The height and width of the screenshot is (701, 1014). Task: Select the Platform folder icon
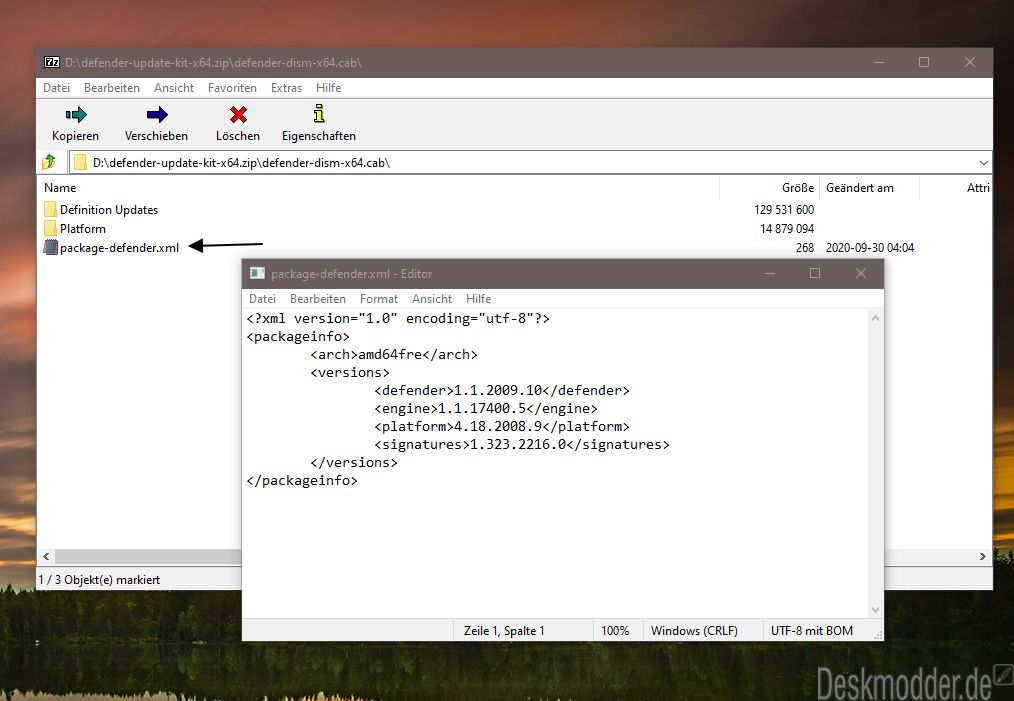50,228
